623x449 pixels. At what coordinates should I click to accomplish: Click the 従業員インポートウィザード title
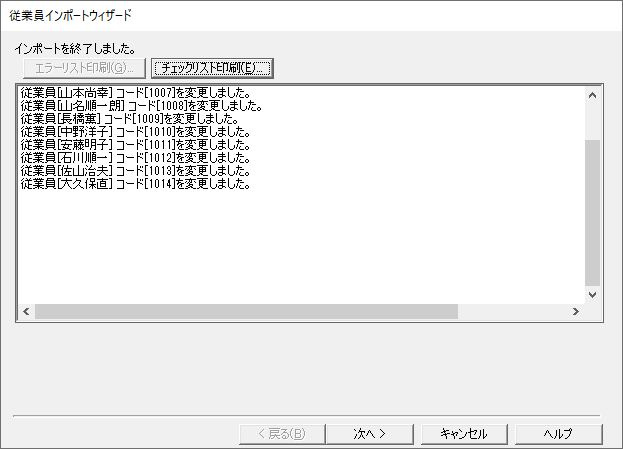click(70, 15)
